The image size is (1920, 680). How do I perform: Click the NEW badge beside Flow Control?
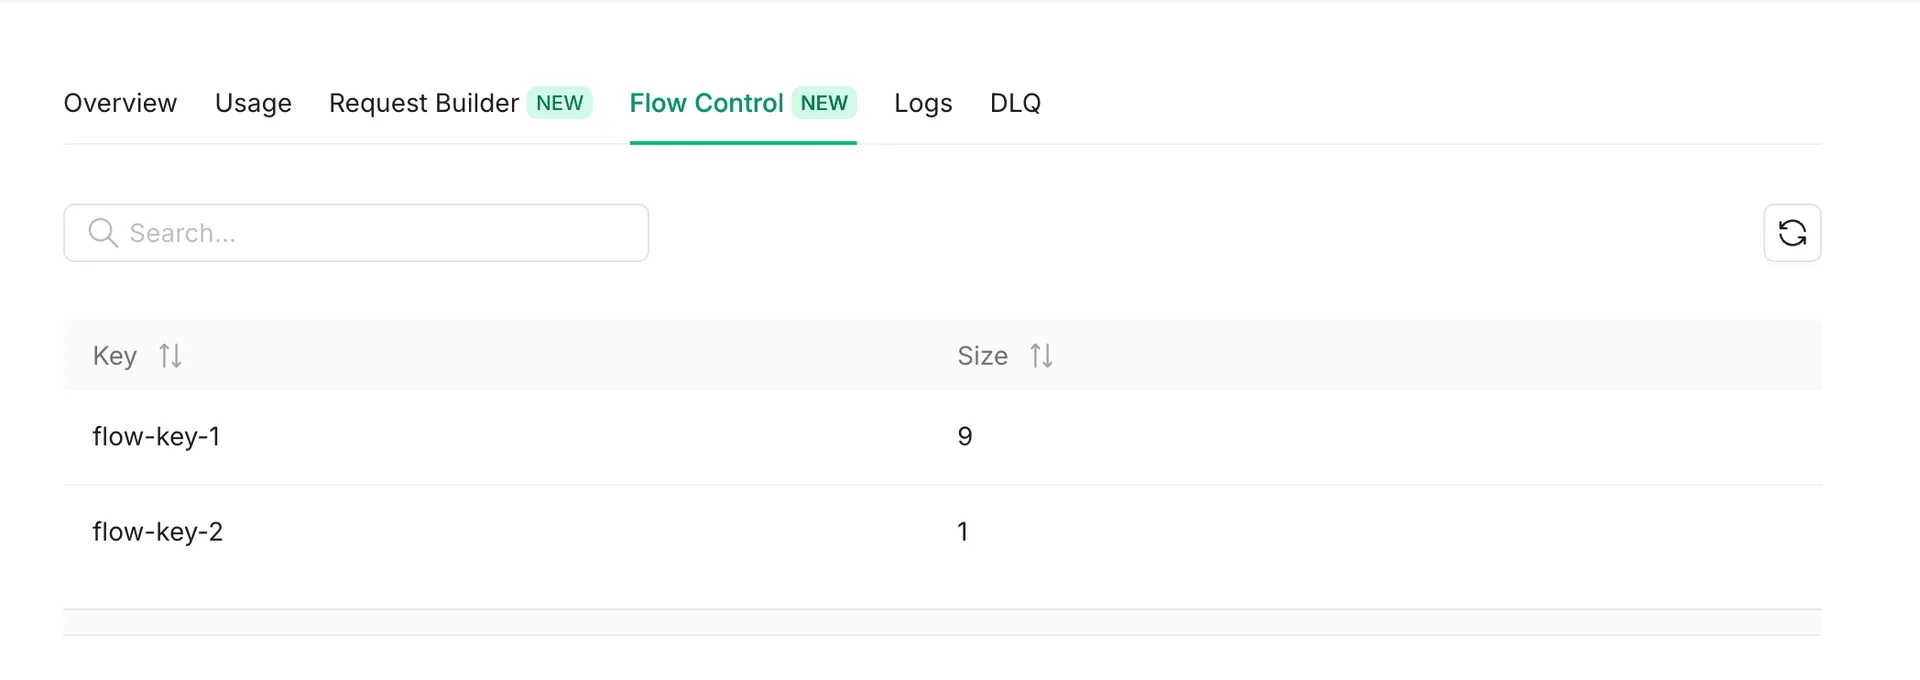click(x=824, y=103)
